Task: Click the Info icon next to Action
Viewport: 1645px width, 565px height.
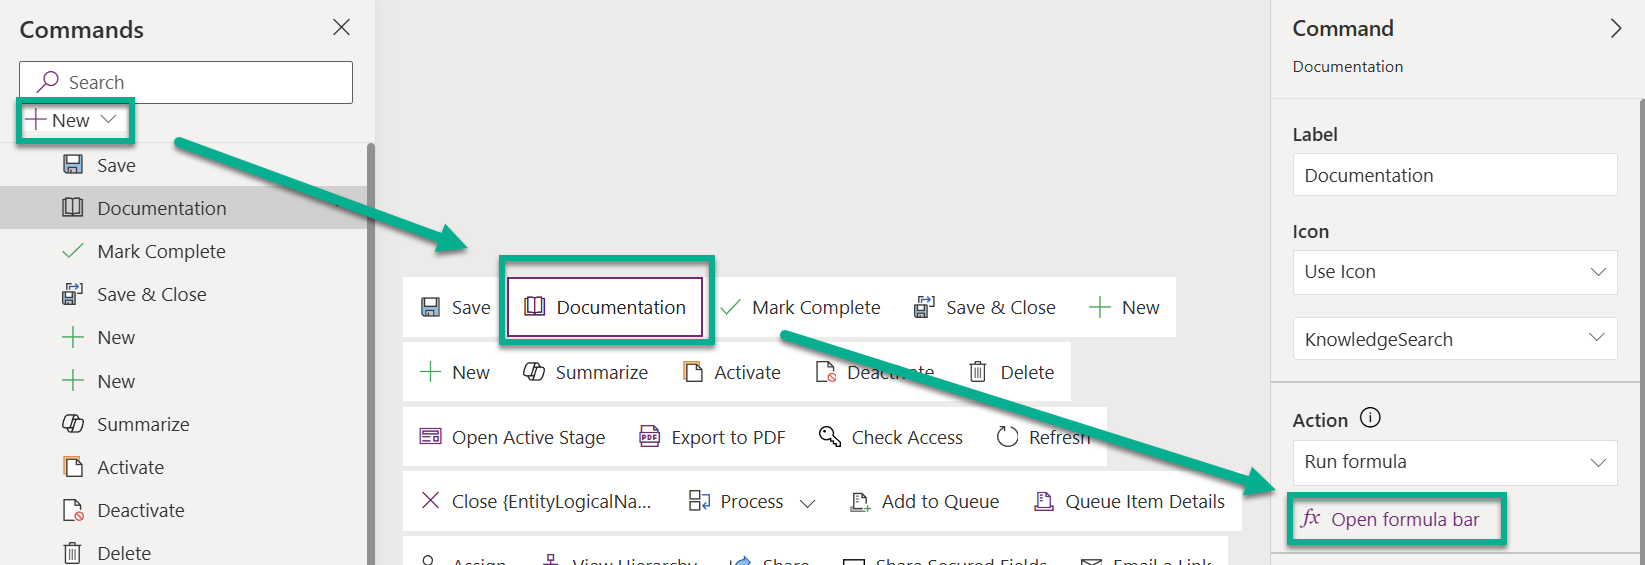Action: (x=1370, y=419)
